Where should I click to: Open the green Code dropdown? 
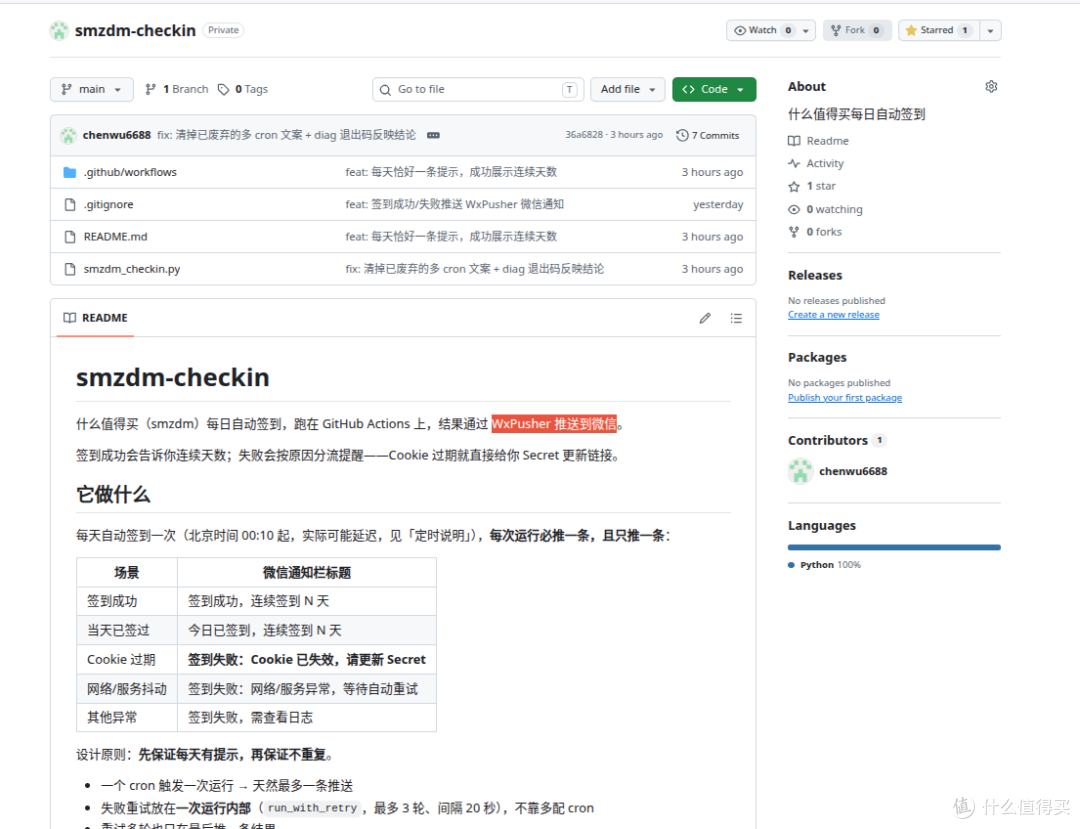(x=714, y=90)
